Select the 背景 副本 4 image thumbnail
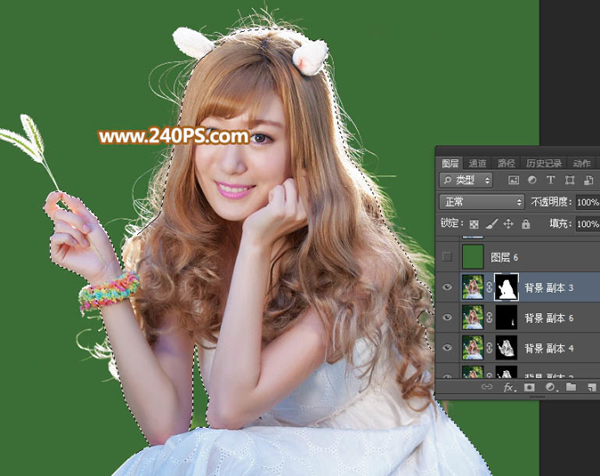This screenshot has height=476, width=600. (x=473, y=348)
